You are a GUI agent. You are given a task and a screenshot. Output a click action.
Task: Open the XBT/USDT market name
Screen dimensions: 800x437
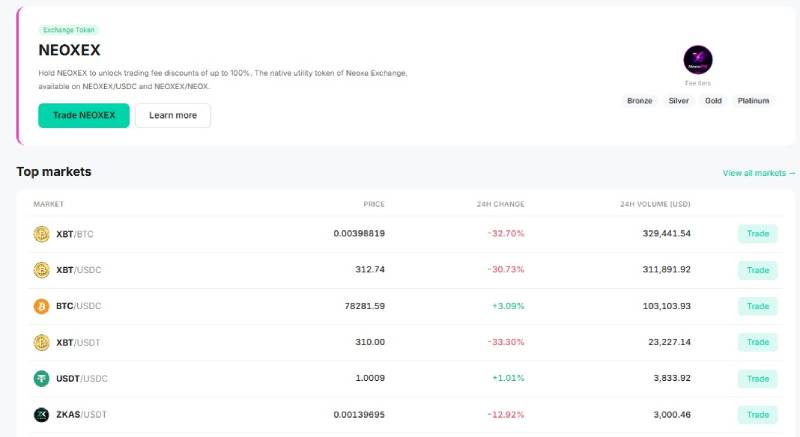pyautogui.click(x=78, y=342)
